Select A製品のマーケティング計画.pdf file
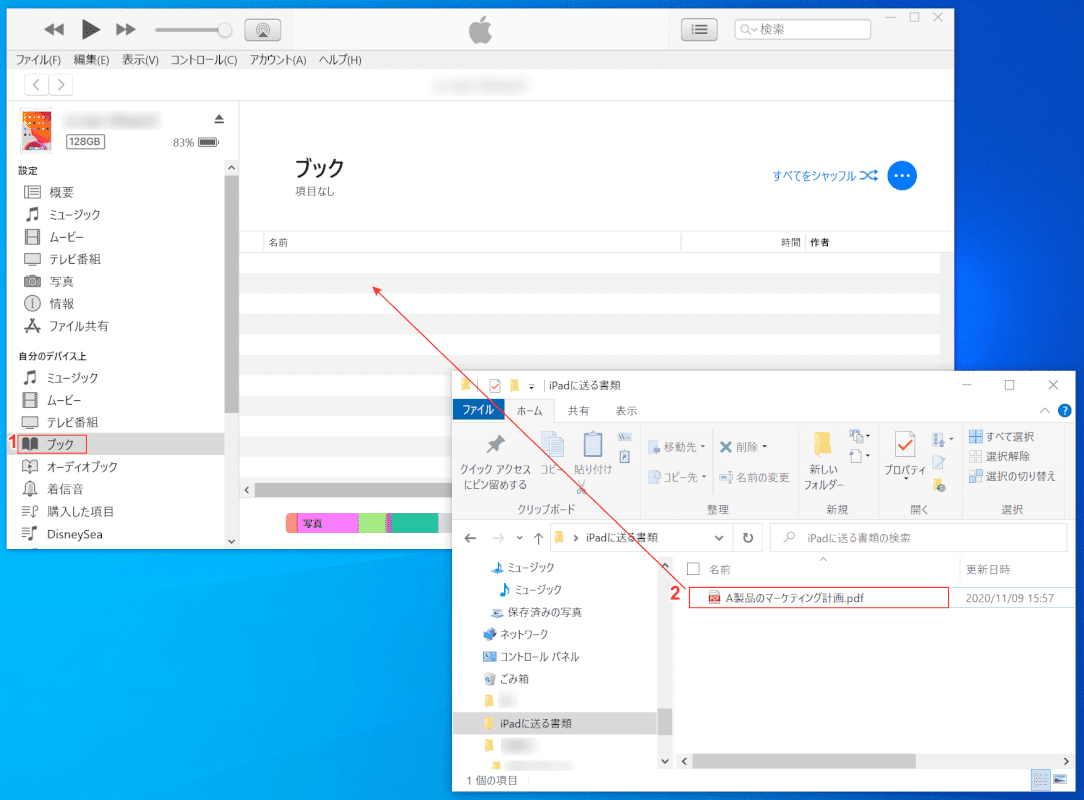The width and height of the screenshot is (1084, 800). pyautogui.click(x=819, y=598)
